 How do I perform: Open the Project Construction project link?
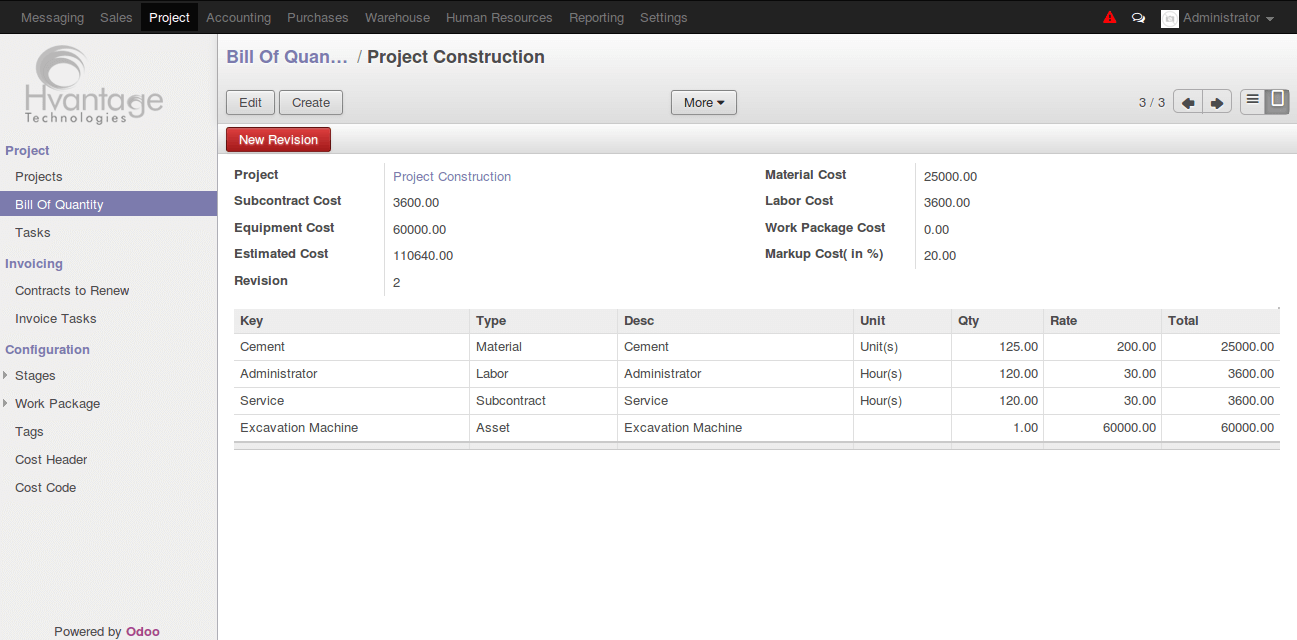(452, 177)
